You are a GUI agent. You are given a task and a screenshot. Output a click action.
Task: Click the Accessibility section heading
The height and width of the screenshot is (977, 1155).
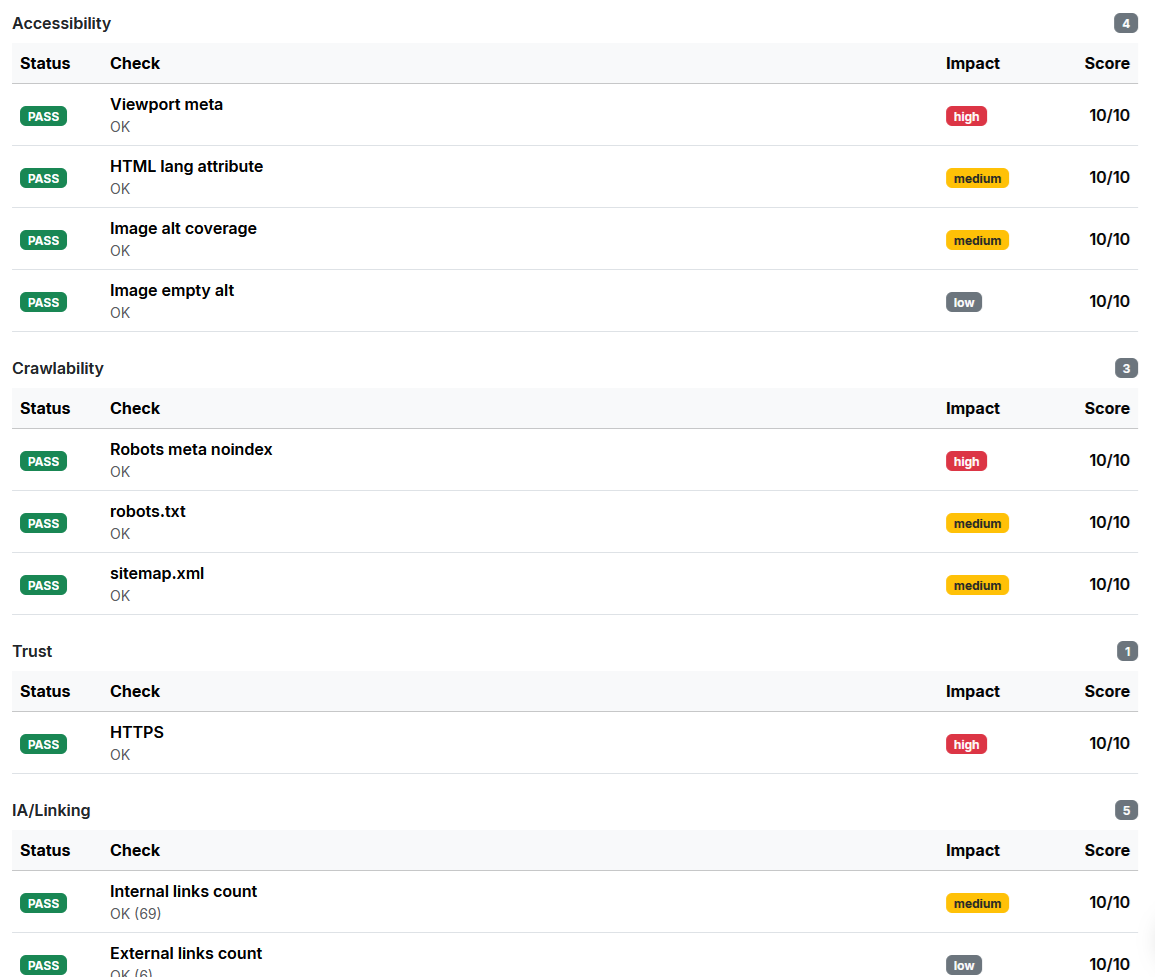point(62,23)
